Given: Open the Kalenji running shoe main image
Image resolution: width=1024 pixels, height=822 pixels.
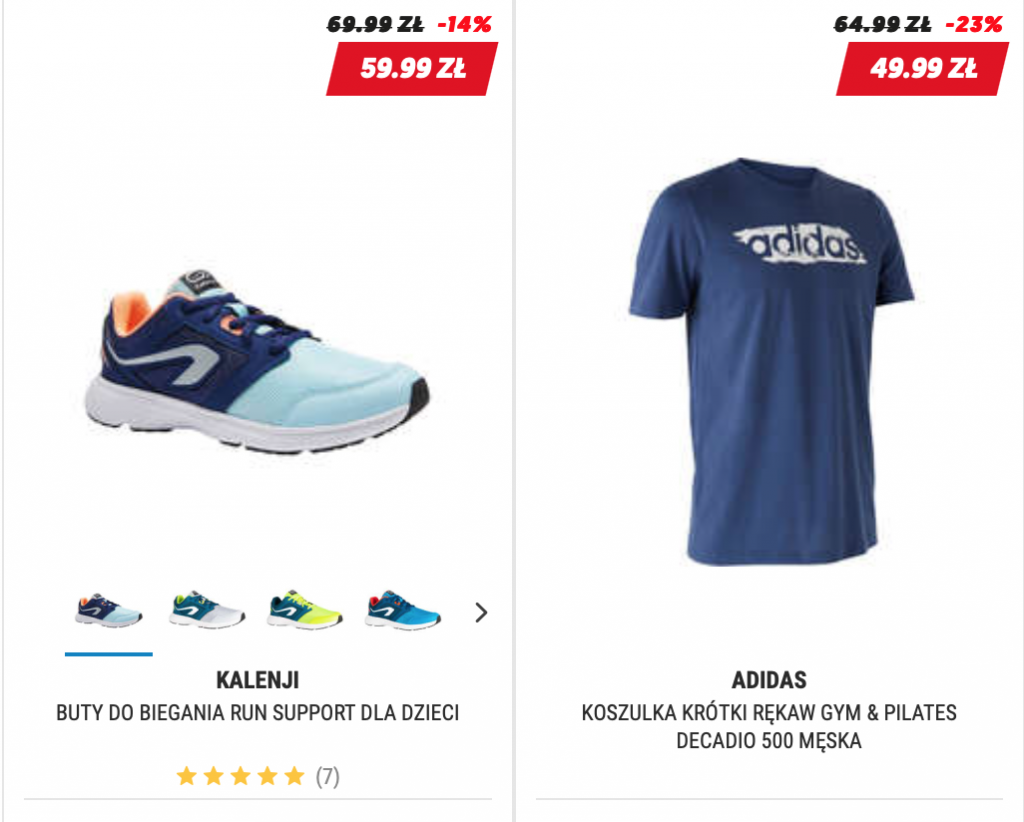Looking at the screenshot, I should point(257,360).
